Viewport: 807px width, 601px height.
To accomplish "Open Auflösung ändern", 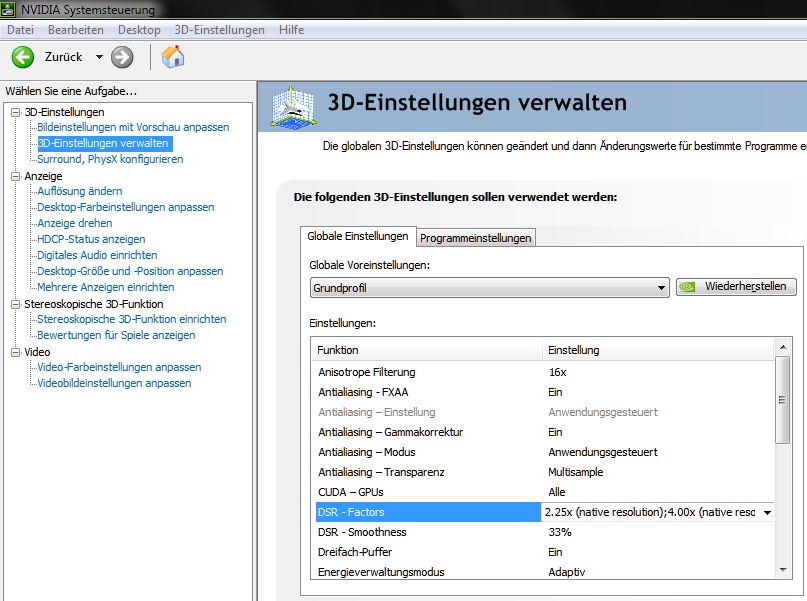I will coord(80,191).
